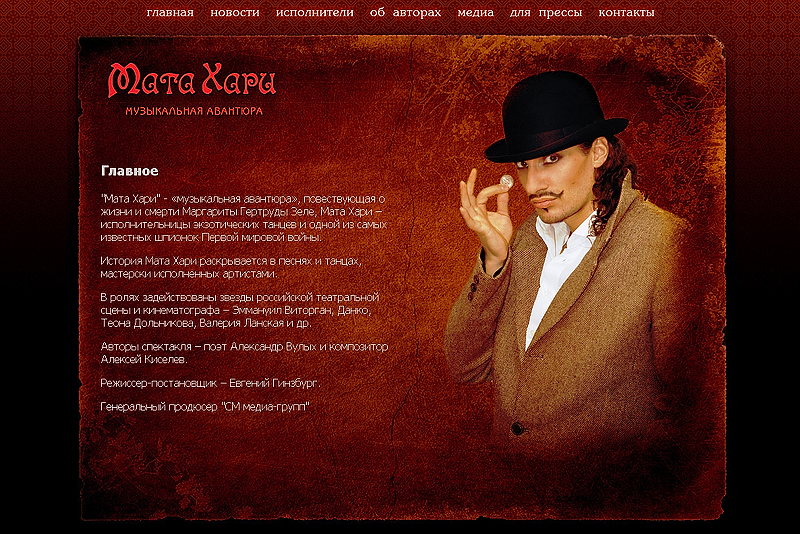The image size is (800, 534).
Task: Select the об авторах menu item
Action: [x=406, y=12]
